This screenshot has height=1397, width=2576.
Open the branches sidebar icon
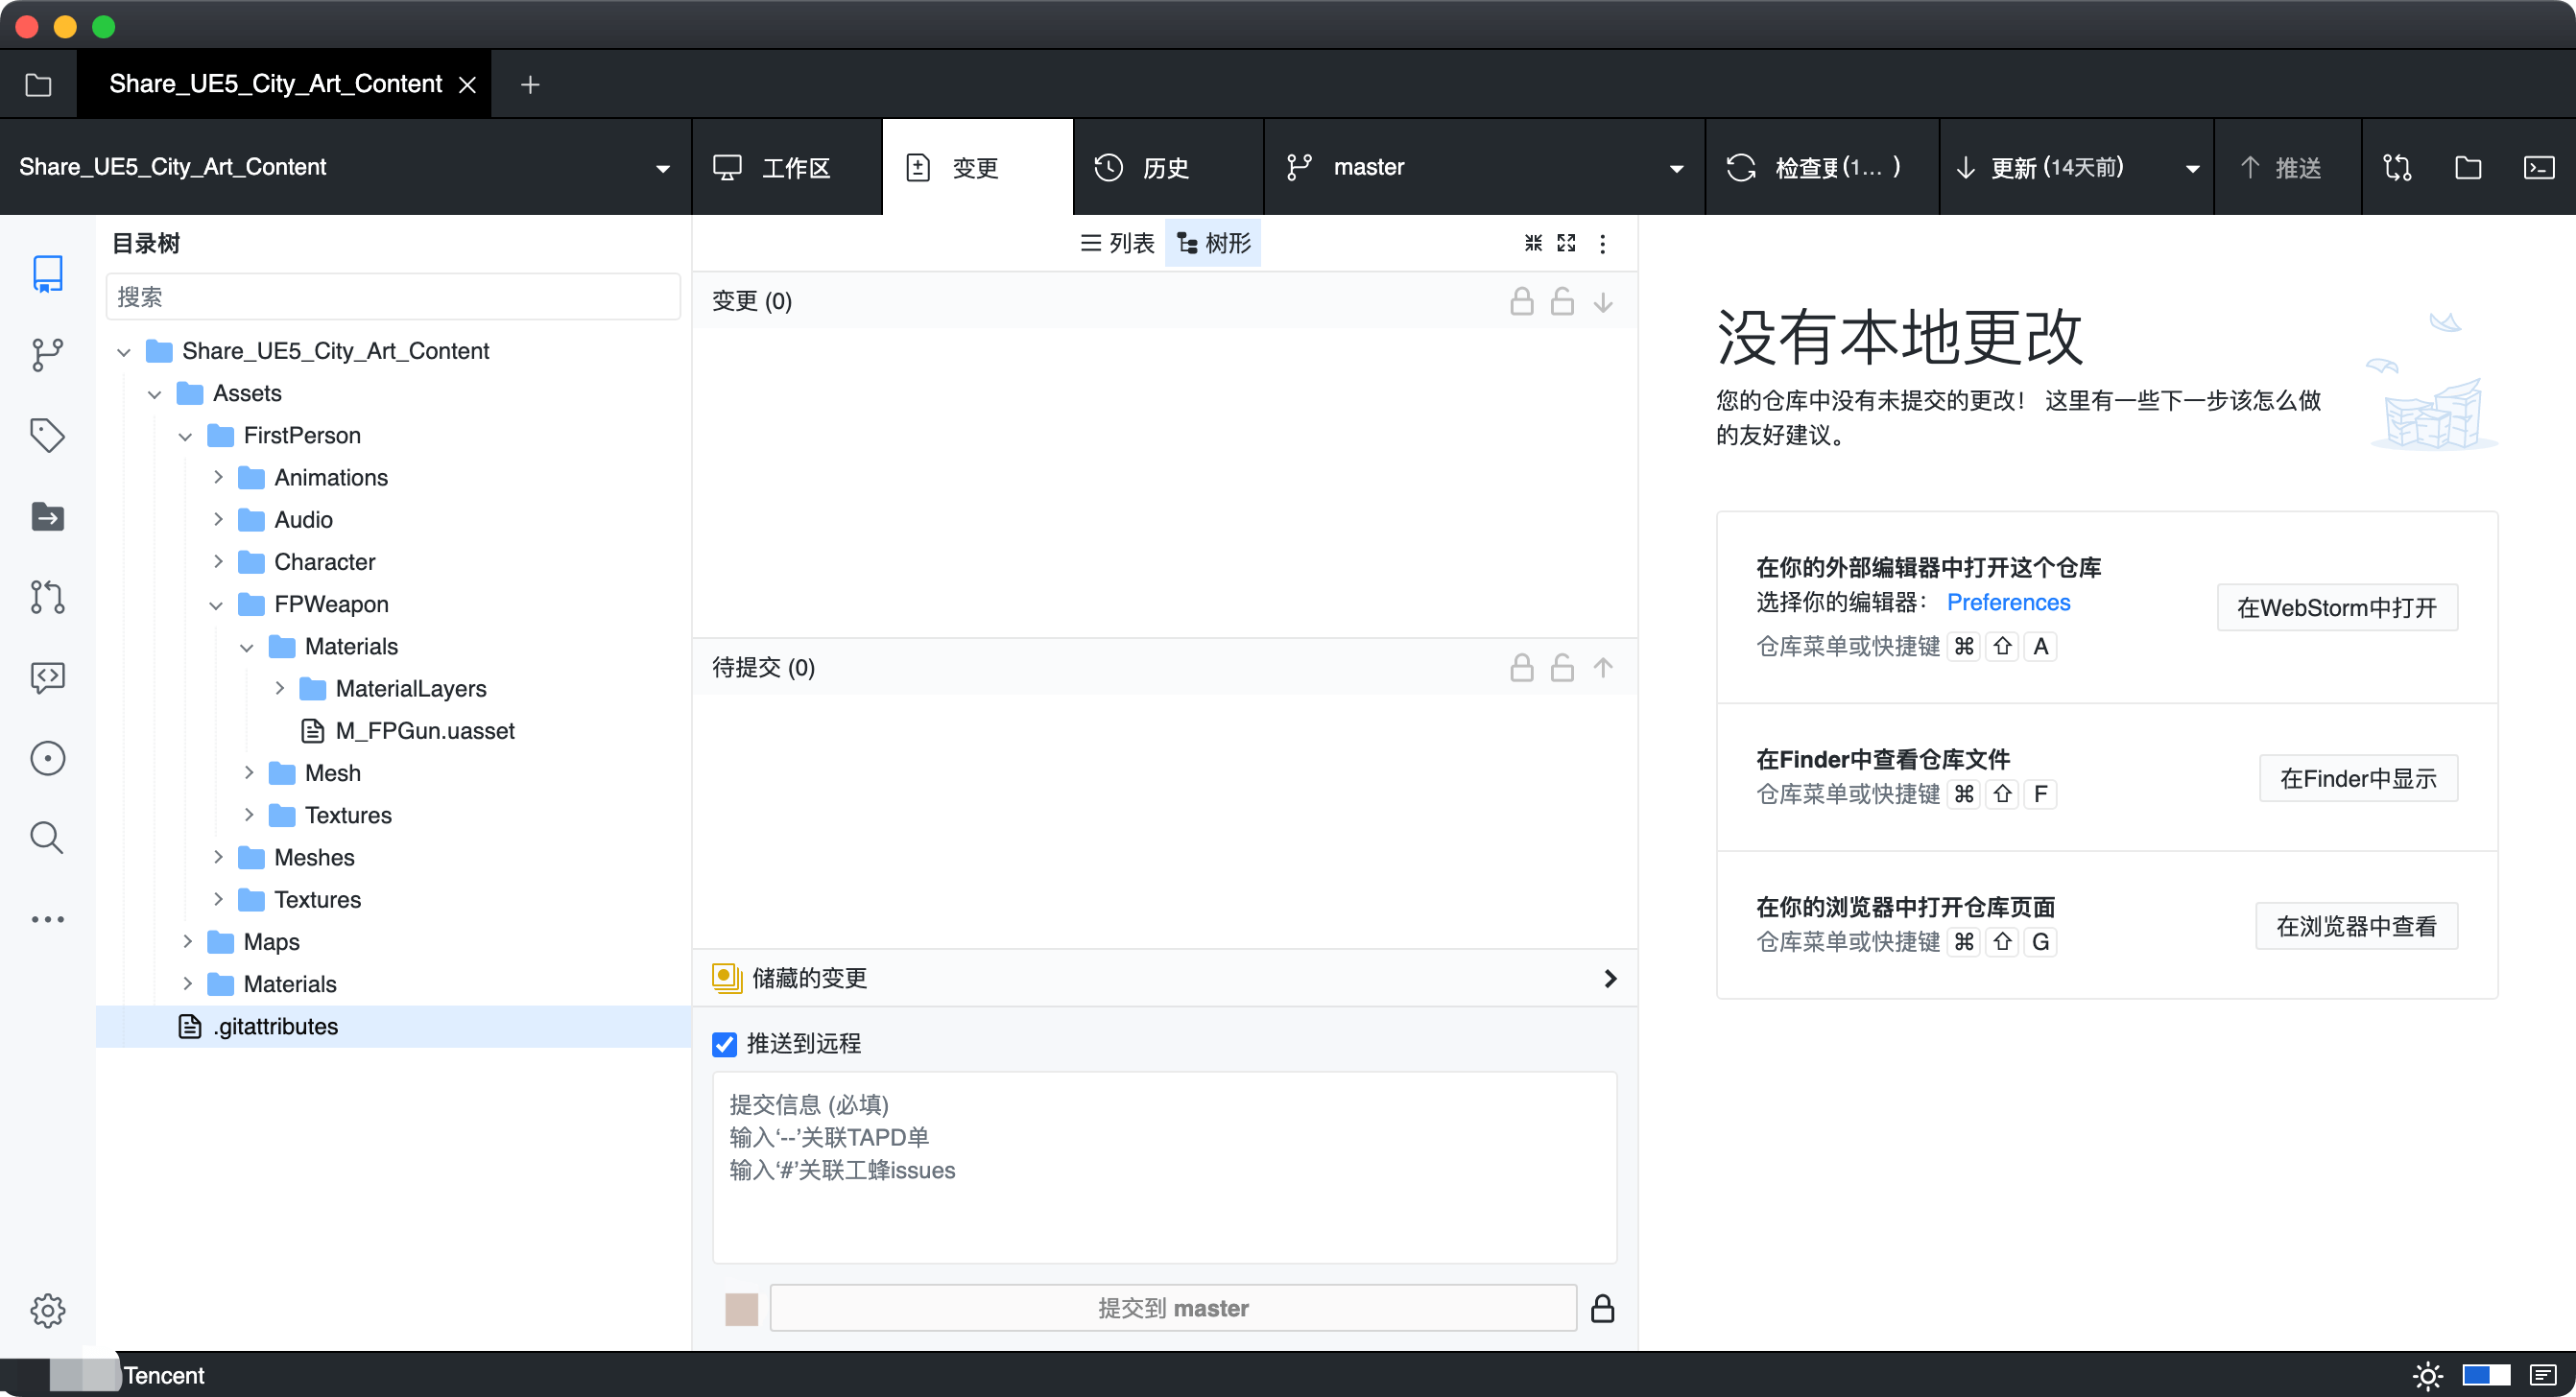click(47, 354)
